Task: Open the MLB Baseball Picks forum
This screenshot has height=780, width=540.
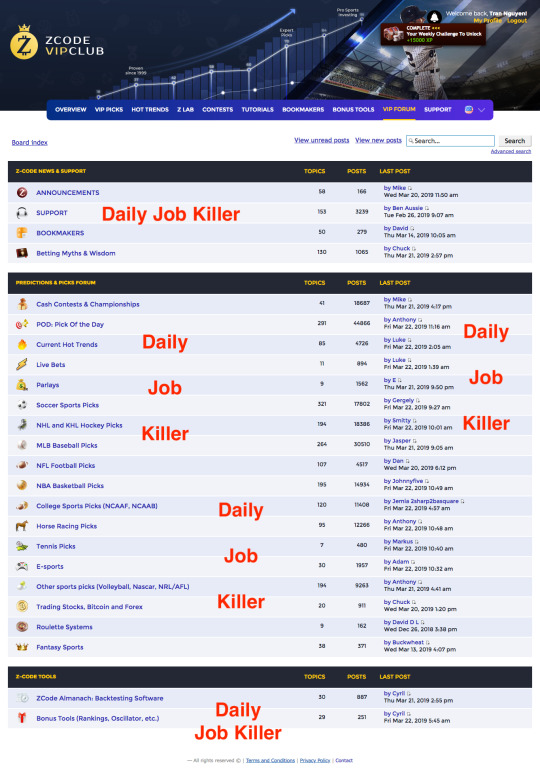Action: (x=67, y=445)
